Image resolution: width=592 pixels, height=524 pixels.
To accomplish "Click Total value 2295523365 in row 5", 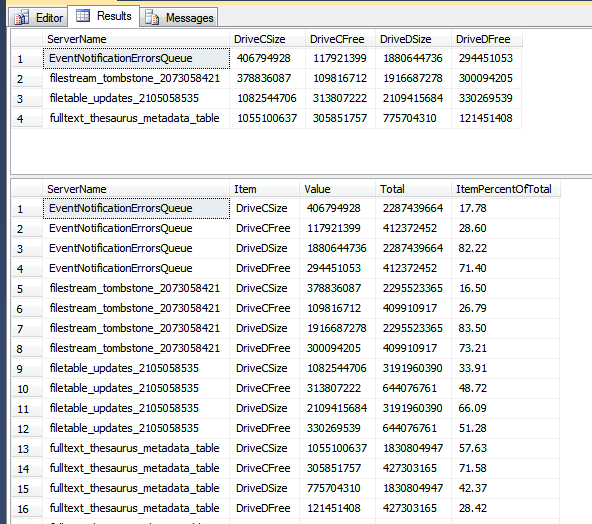I will click(413, 288).
